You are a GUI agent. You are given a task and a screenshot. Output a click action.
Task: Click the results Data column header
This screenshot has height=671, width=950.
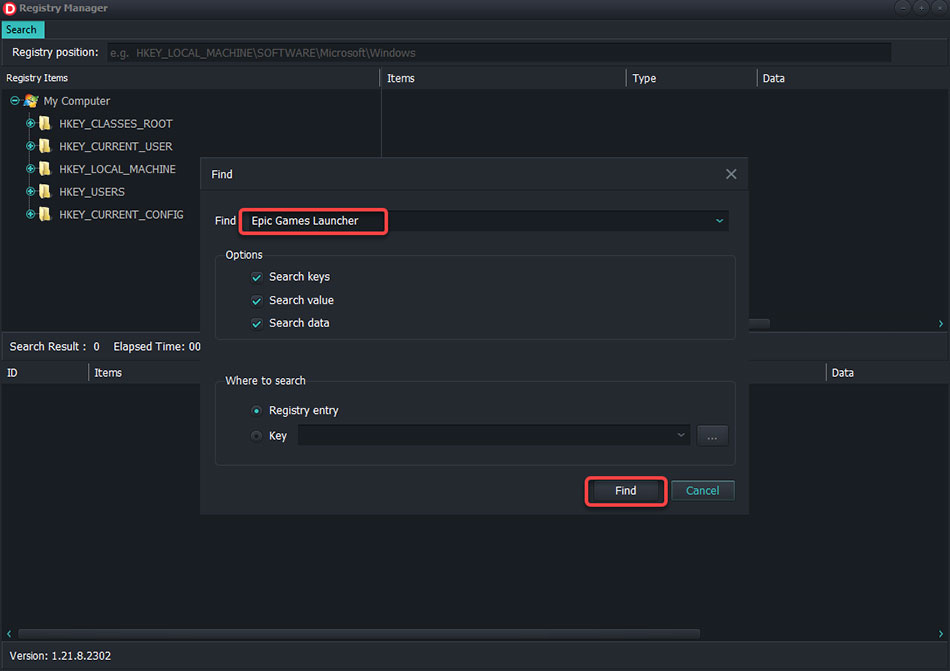pyautogui.click(x=843, y=372)
